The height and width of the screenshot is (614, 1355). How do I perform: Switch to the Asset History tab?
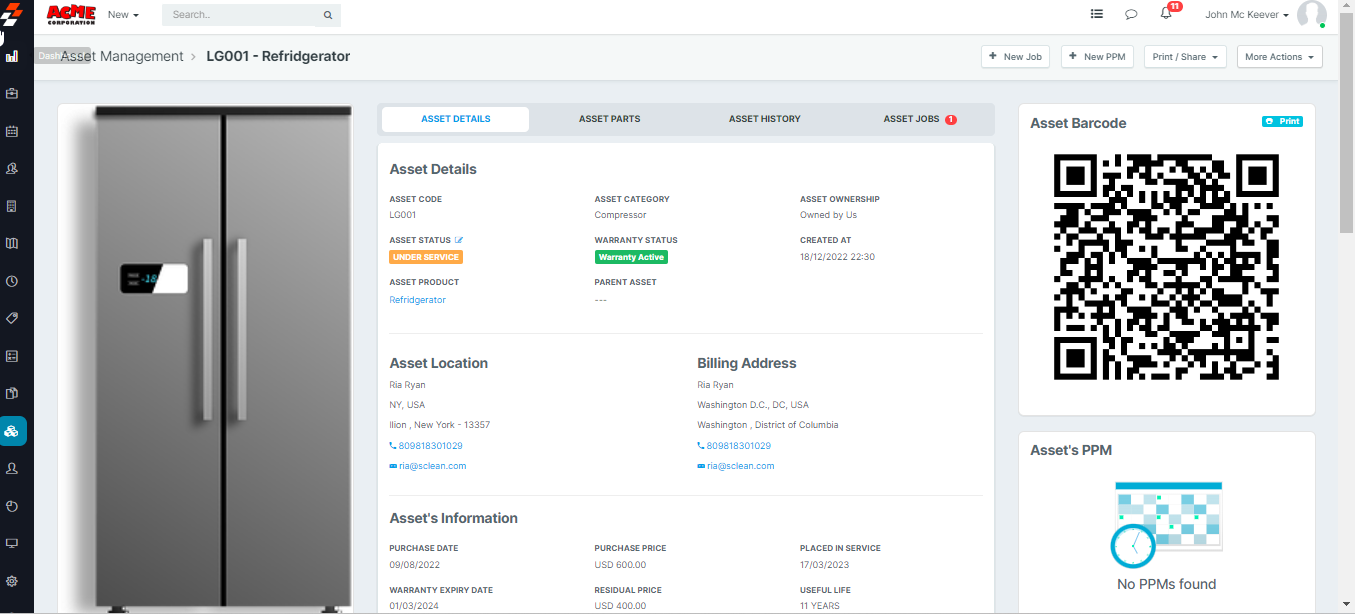pyautogui.click(x=764, y=119)
